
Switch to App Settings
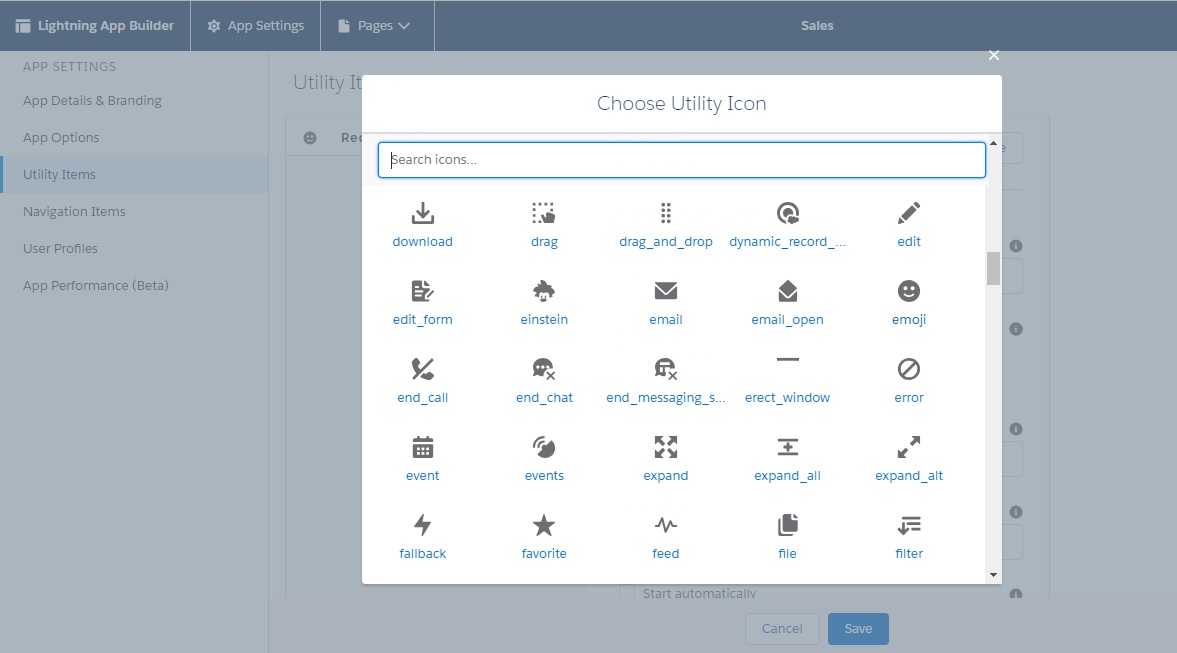(x=255, y=25)
